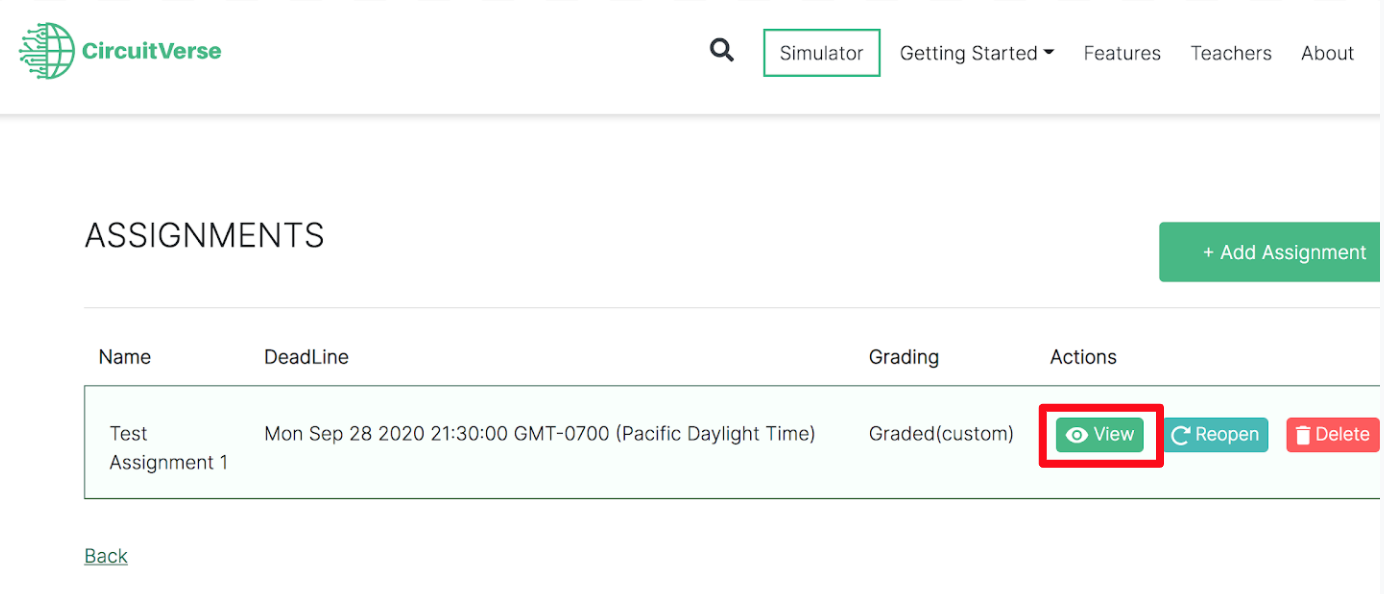
Task: Select the Test Assignment 1 name cell
Action: point(168,448)
